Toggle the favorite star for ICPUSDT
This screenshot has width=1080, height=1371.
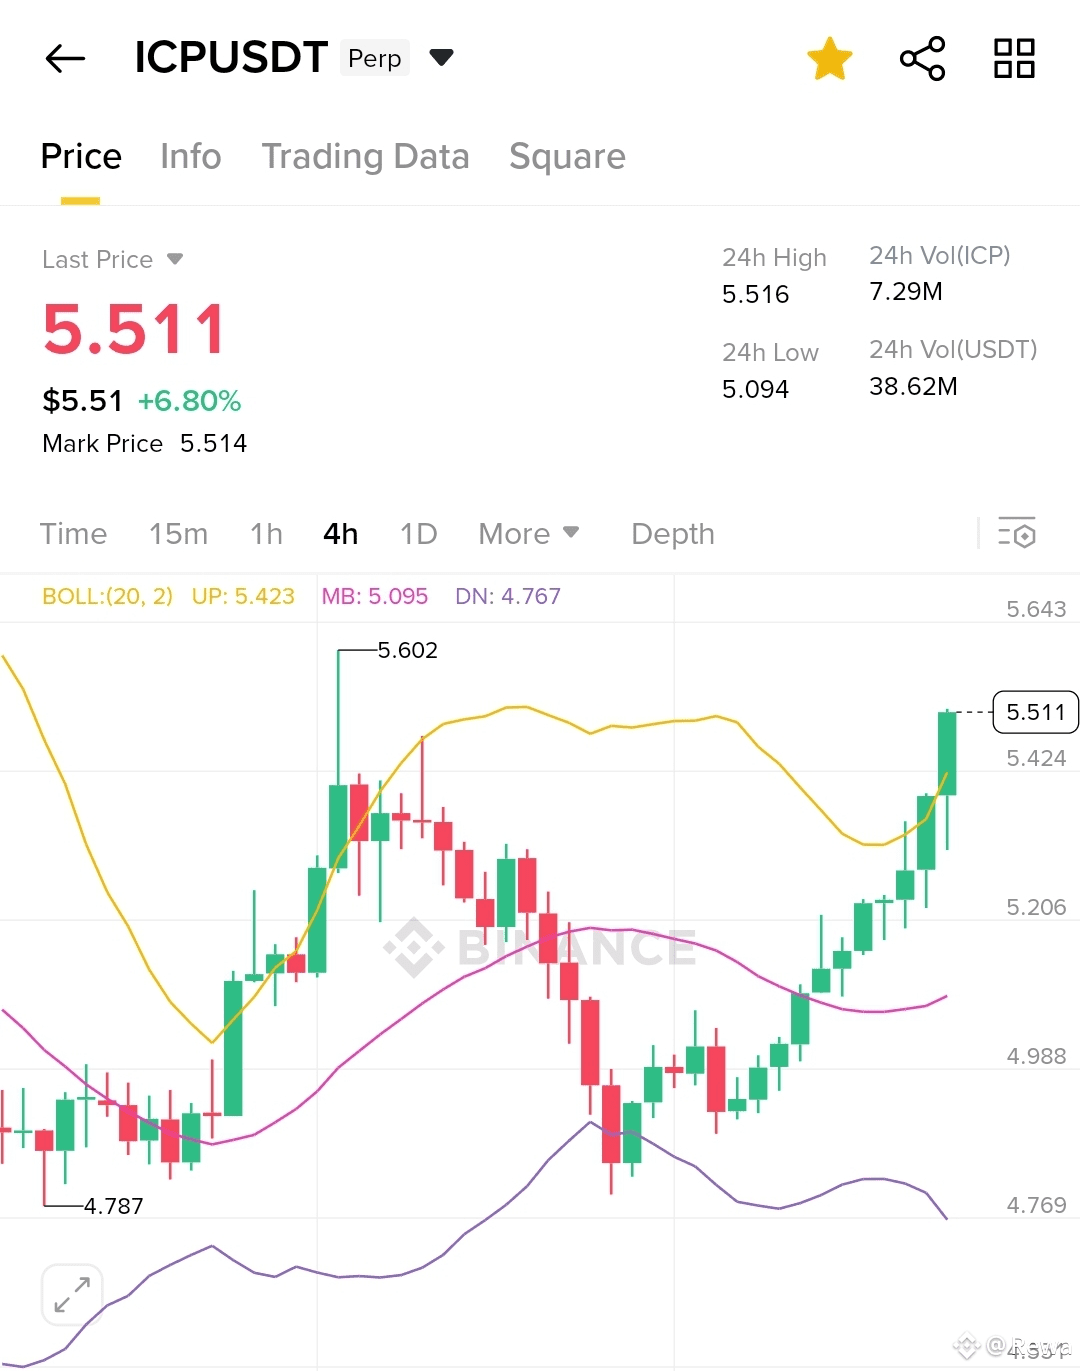[x=829, y=59]
